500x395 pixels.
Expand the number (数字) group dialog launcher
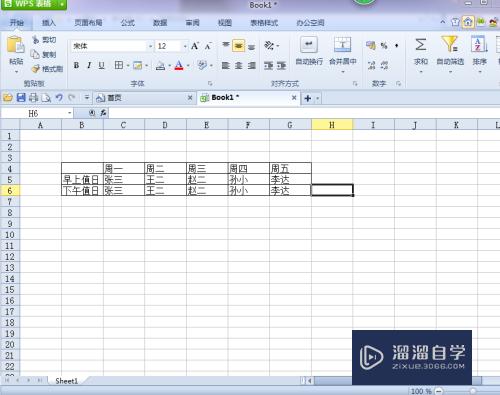pos(398,83)
